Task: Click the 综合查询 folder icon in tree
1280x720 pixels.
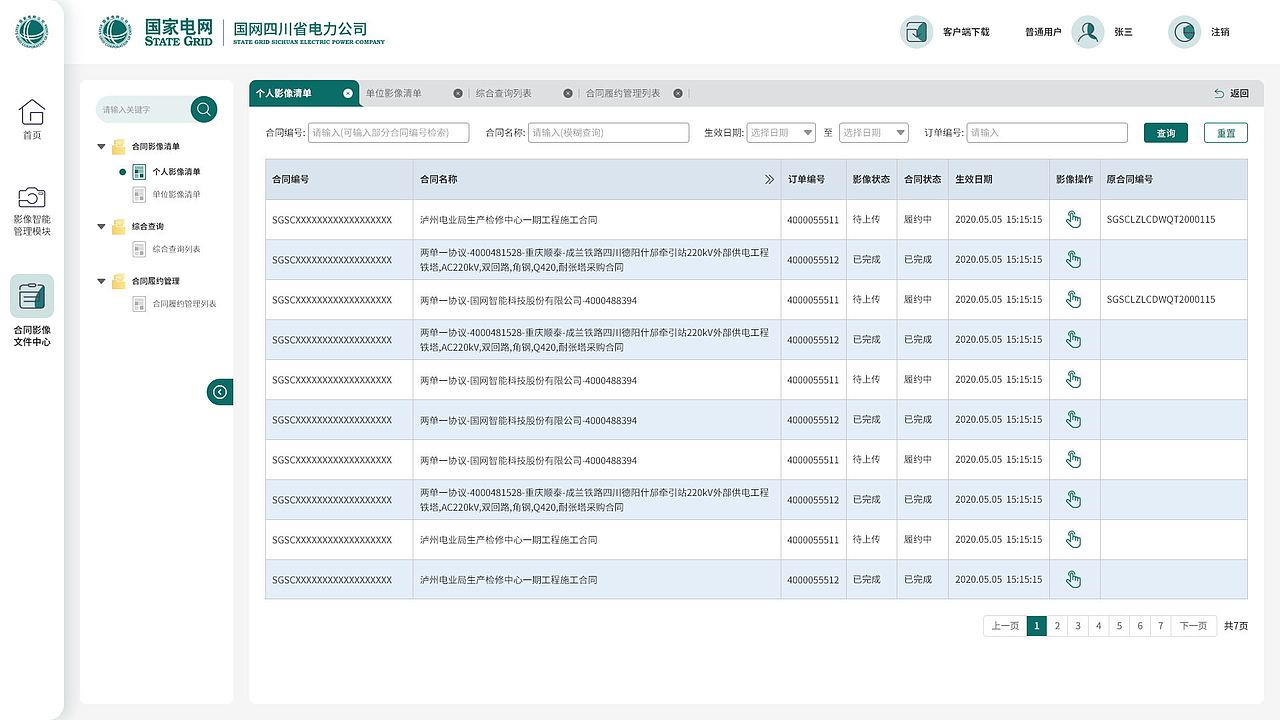Action: pyautogui.click(x=119, y=226)
